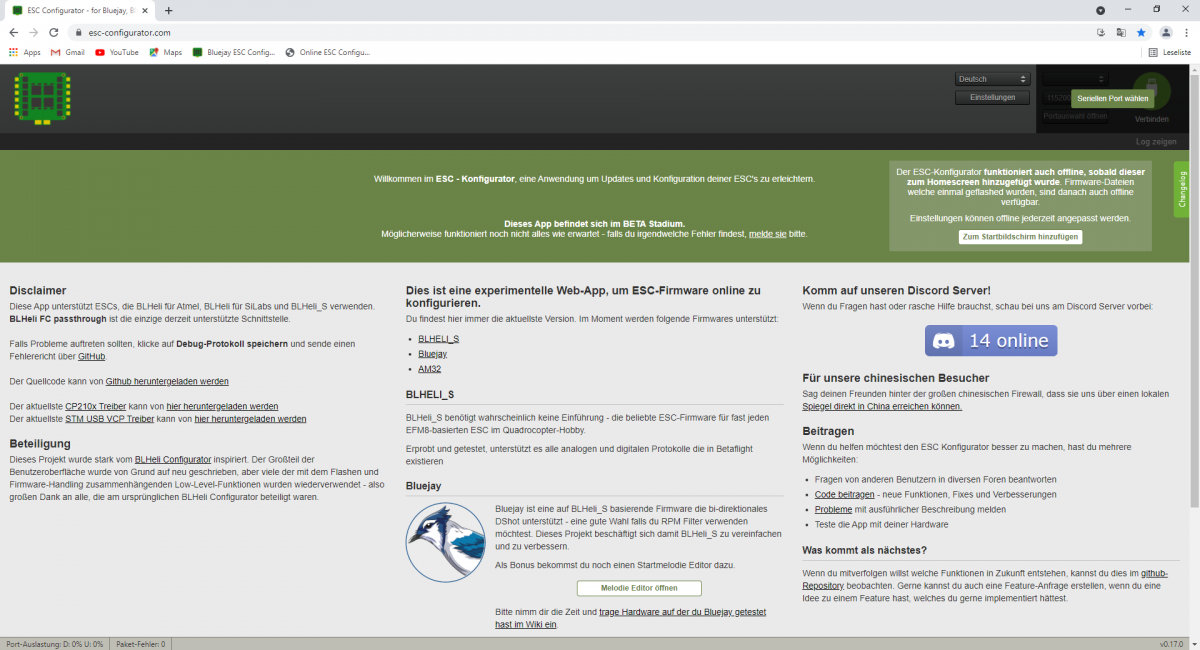
Task: Click the 'Beteiligung' heading
Action: coord(40,443)
